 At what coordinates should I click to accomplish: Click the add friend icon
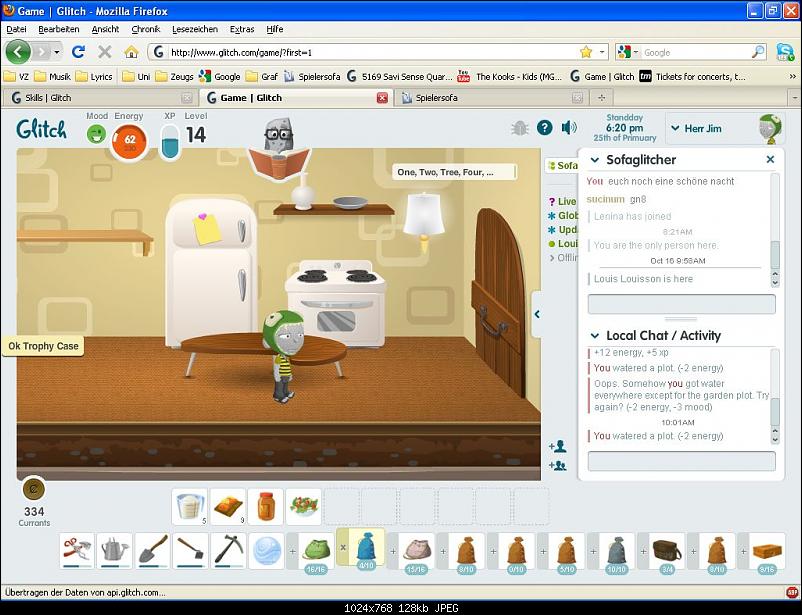pos(557,446)
